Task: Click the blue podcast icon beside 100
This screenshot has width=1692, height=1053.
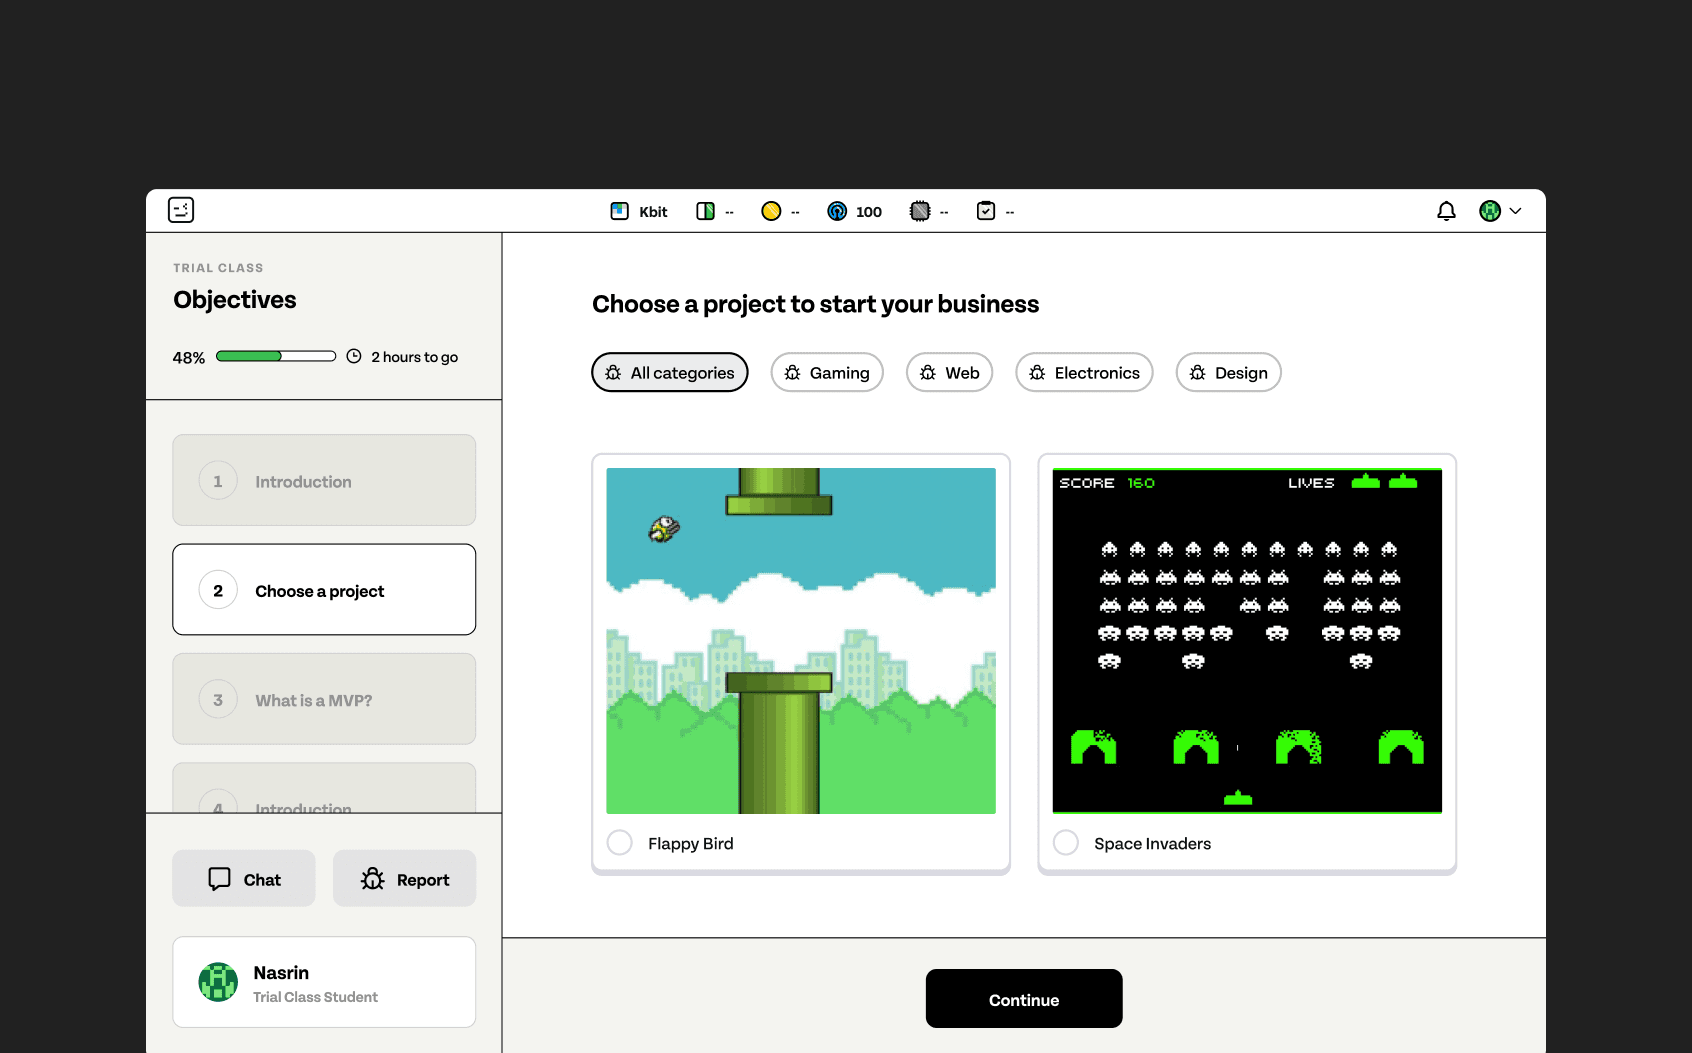Action: tap(837, 211)
